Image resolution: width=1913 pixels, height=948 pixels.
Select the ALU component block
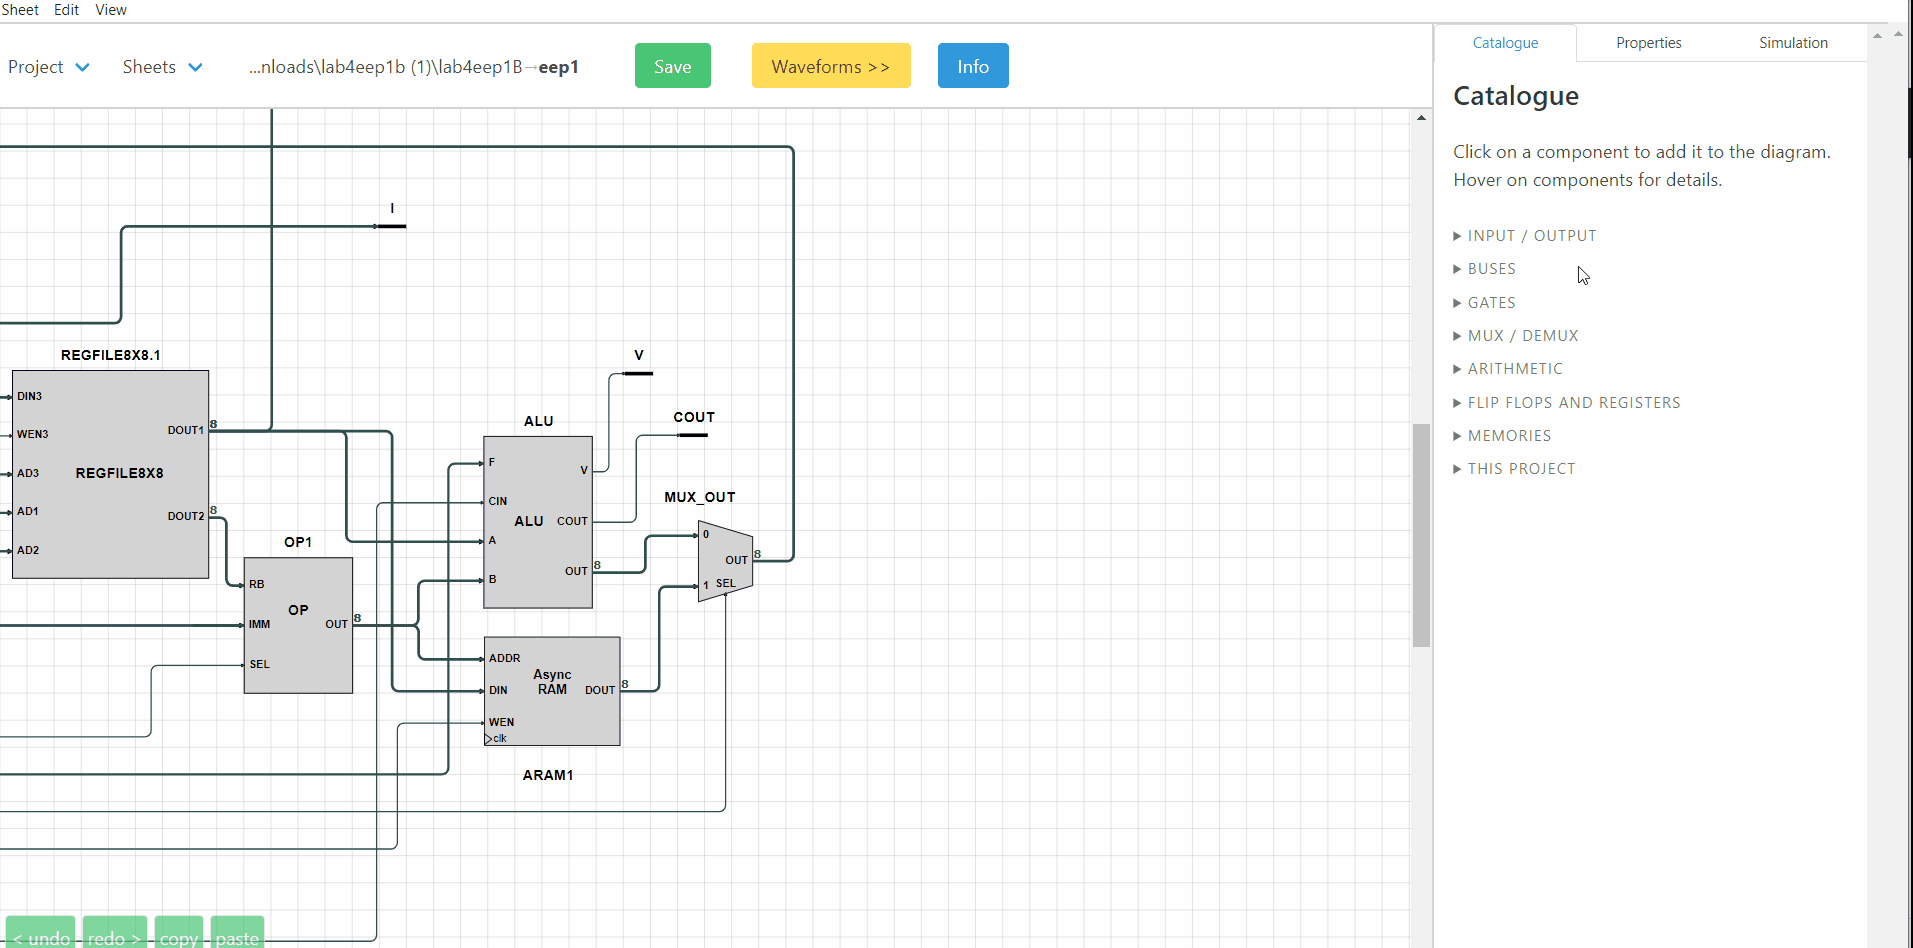pyautogui.click(x=537, y=560)
